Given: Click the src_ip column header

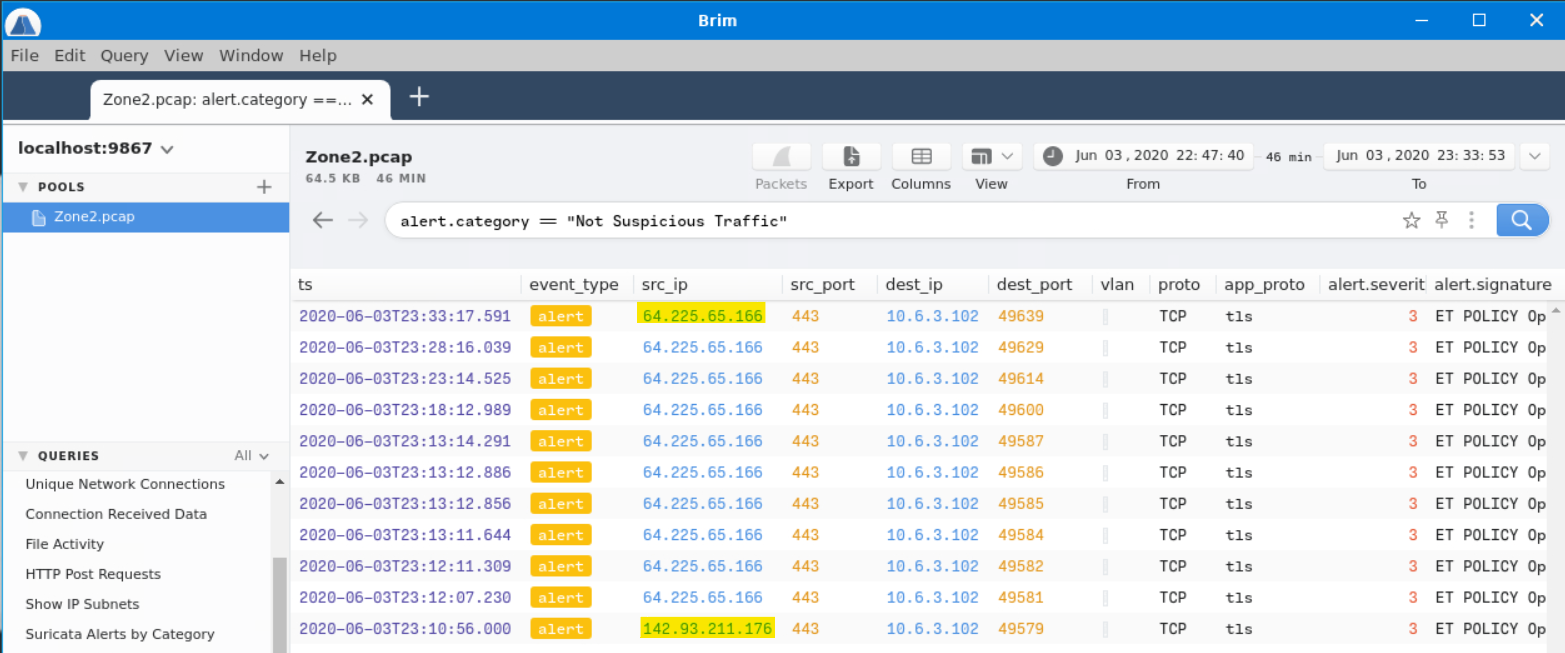Looking at the screenshot, I should (x=665, y=285).
